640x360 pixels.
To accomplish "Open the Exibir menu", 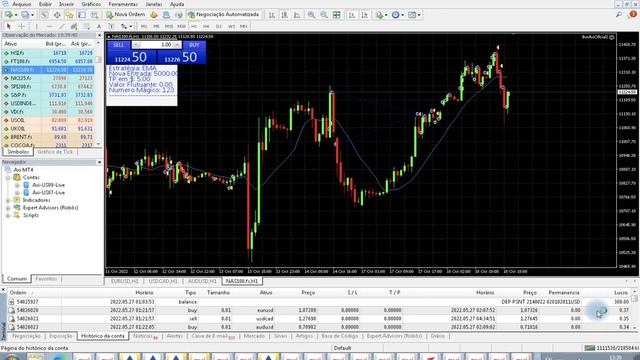I will point(45,4).
